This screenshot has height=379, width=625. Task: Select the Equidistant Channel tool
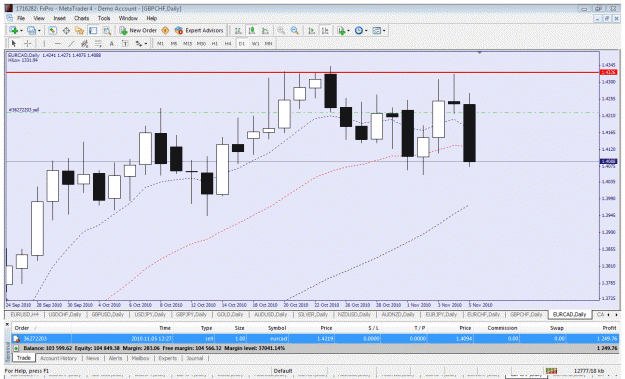[x=85, y=43]
